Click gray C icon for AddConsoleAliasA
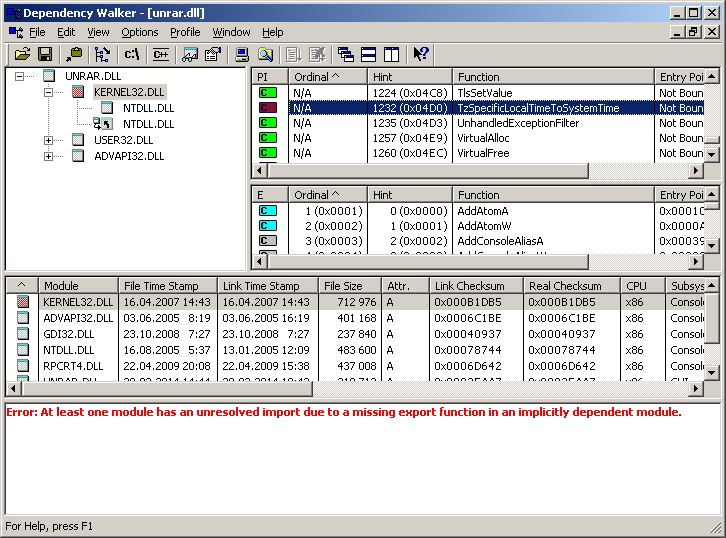Viewport: 726px width, 538px height. pos(268,241)
